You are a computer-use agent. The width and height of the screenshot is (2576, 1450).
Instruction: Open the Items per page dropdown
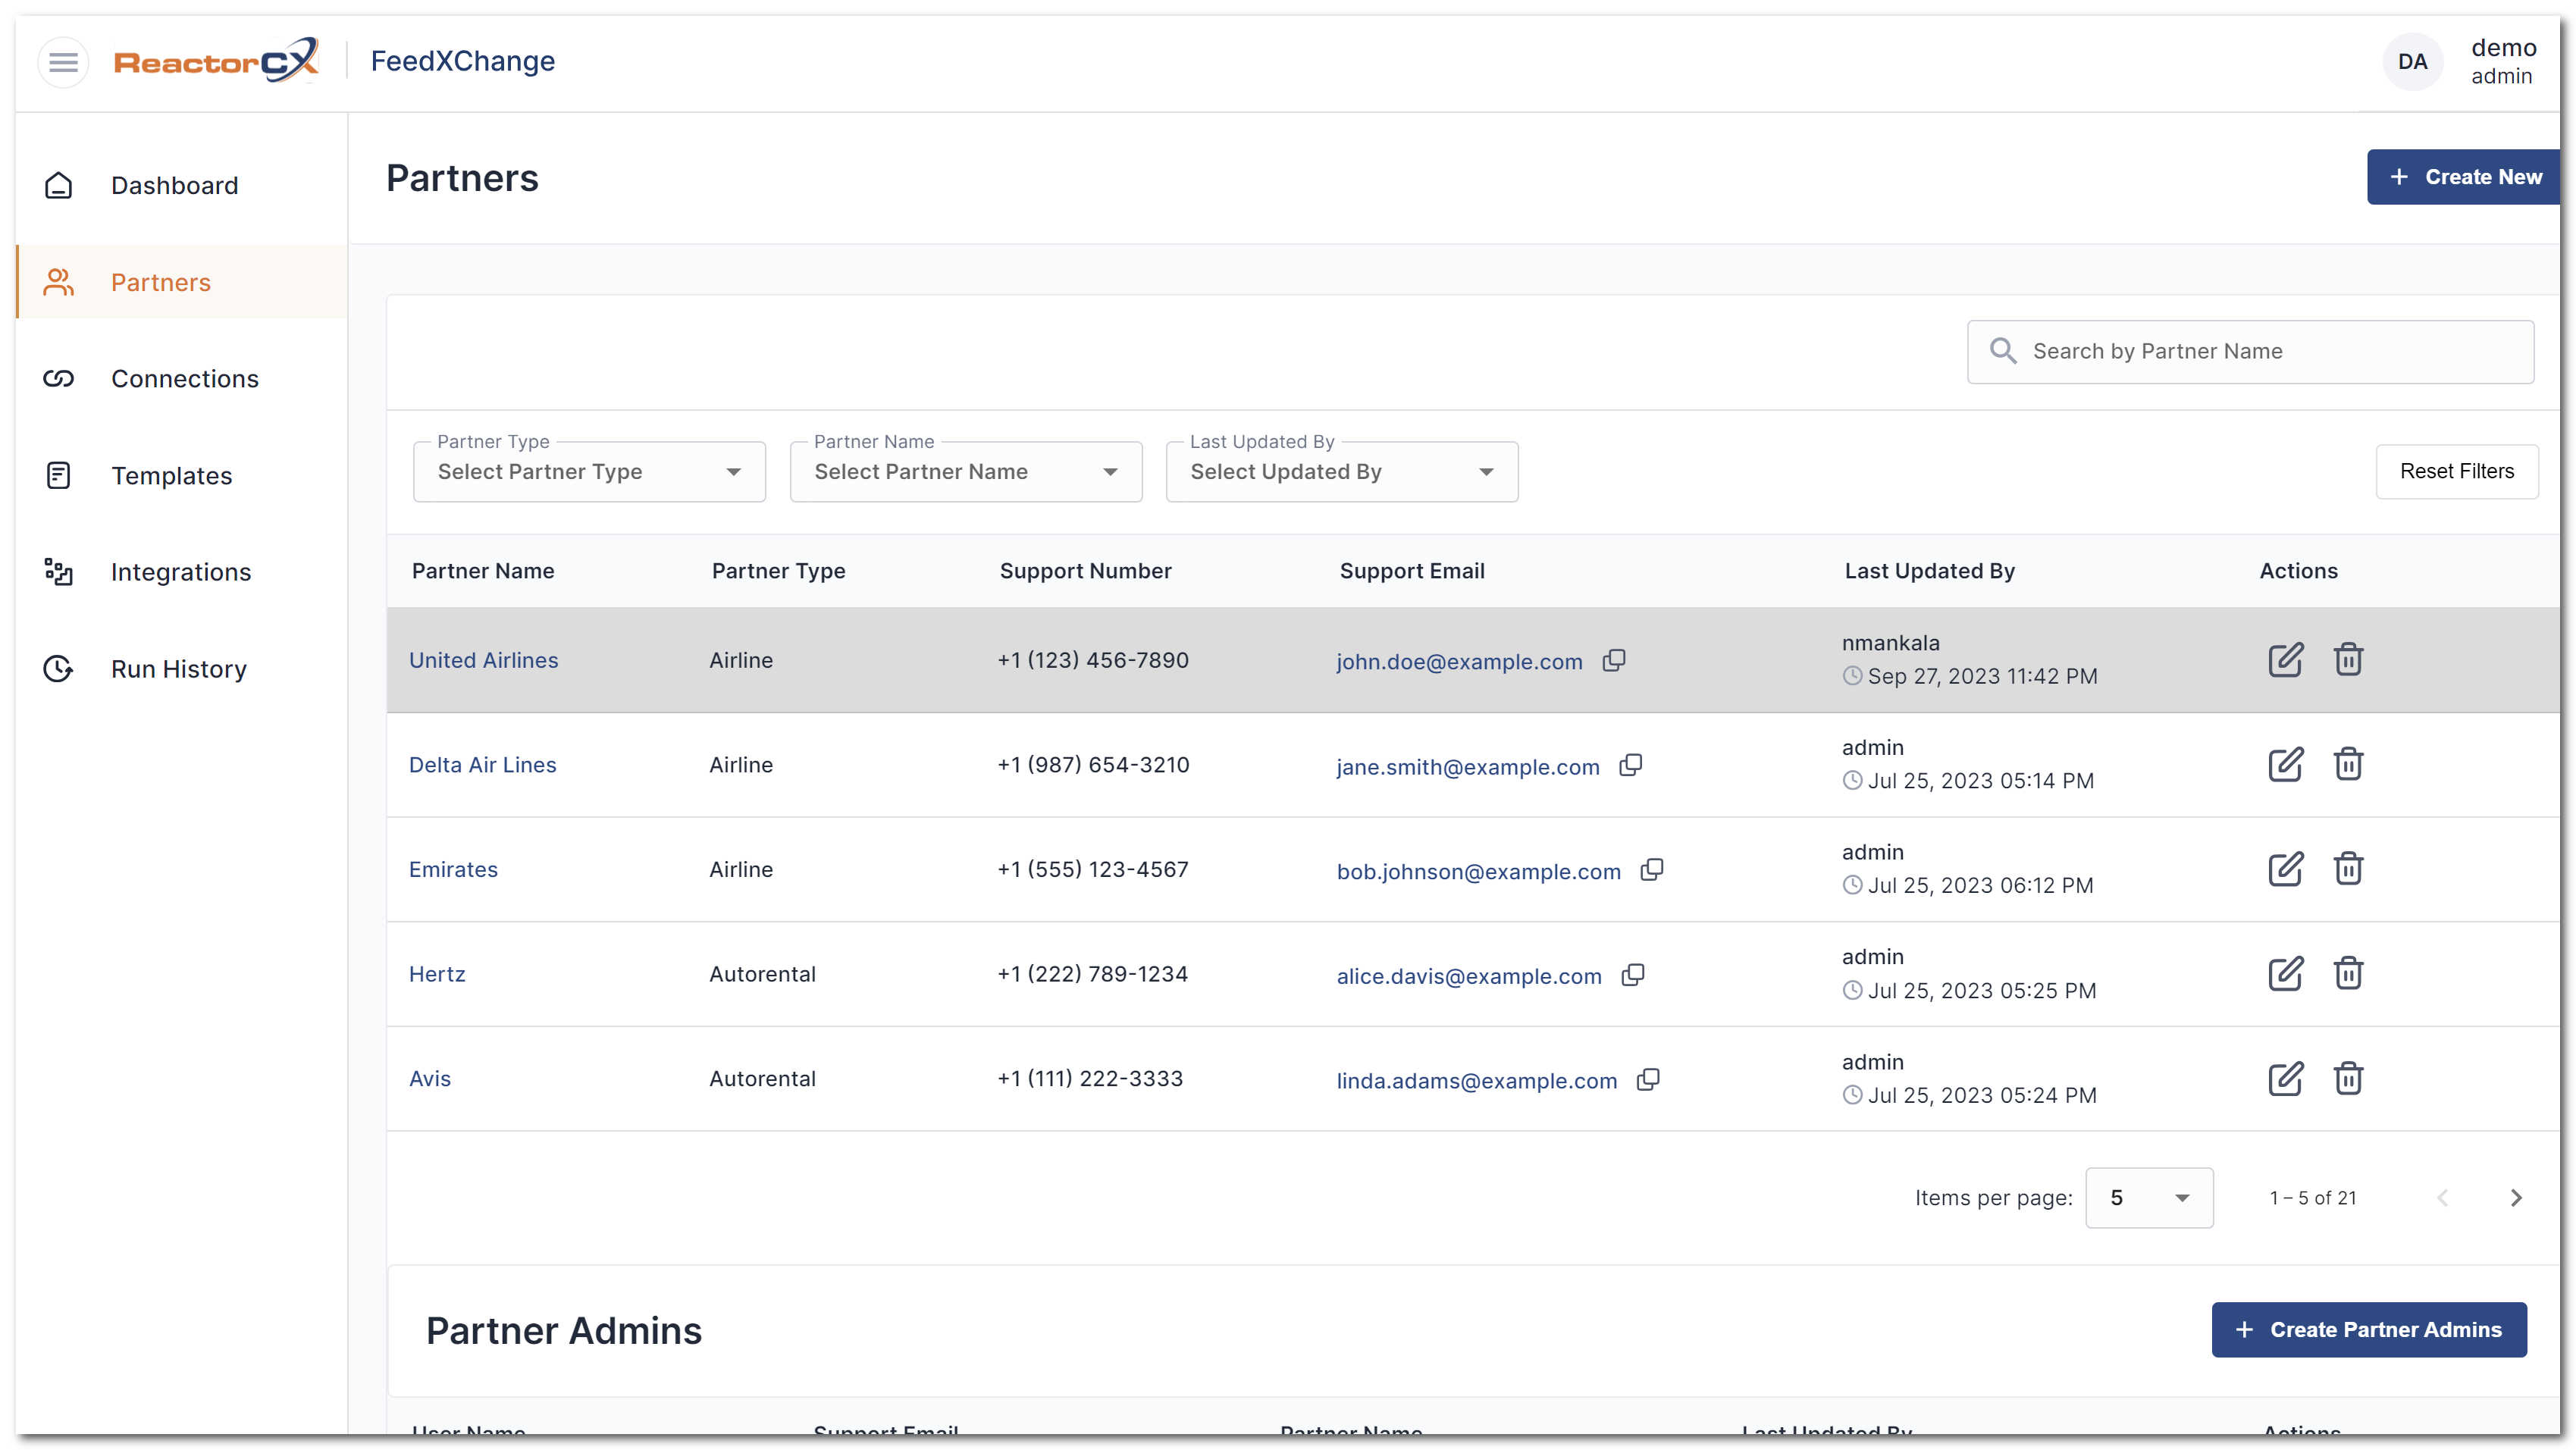pos(2149,1198)
